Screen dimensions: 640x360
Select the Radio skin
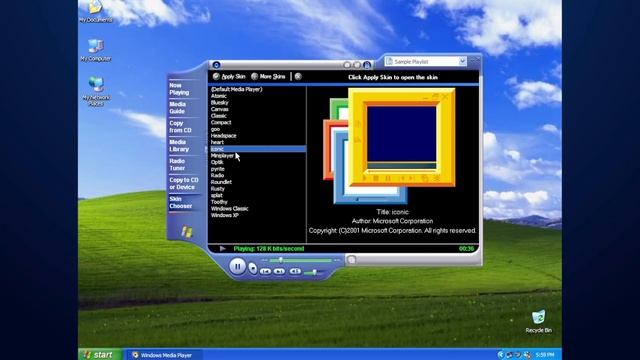pyautogui.click(x=218, y=175)
